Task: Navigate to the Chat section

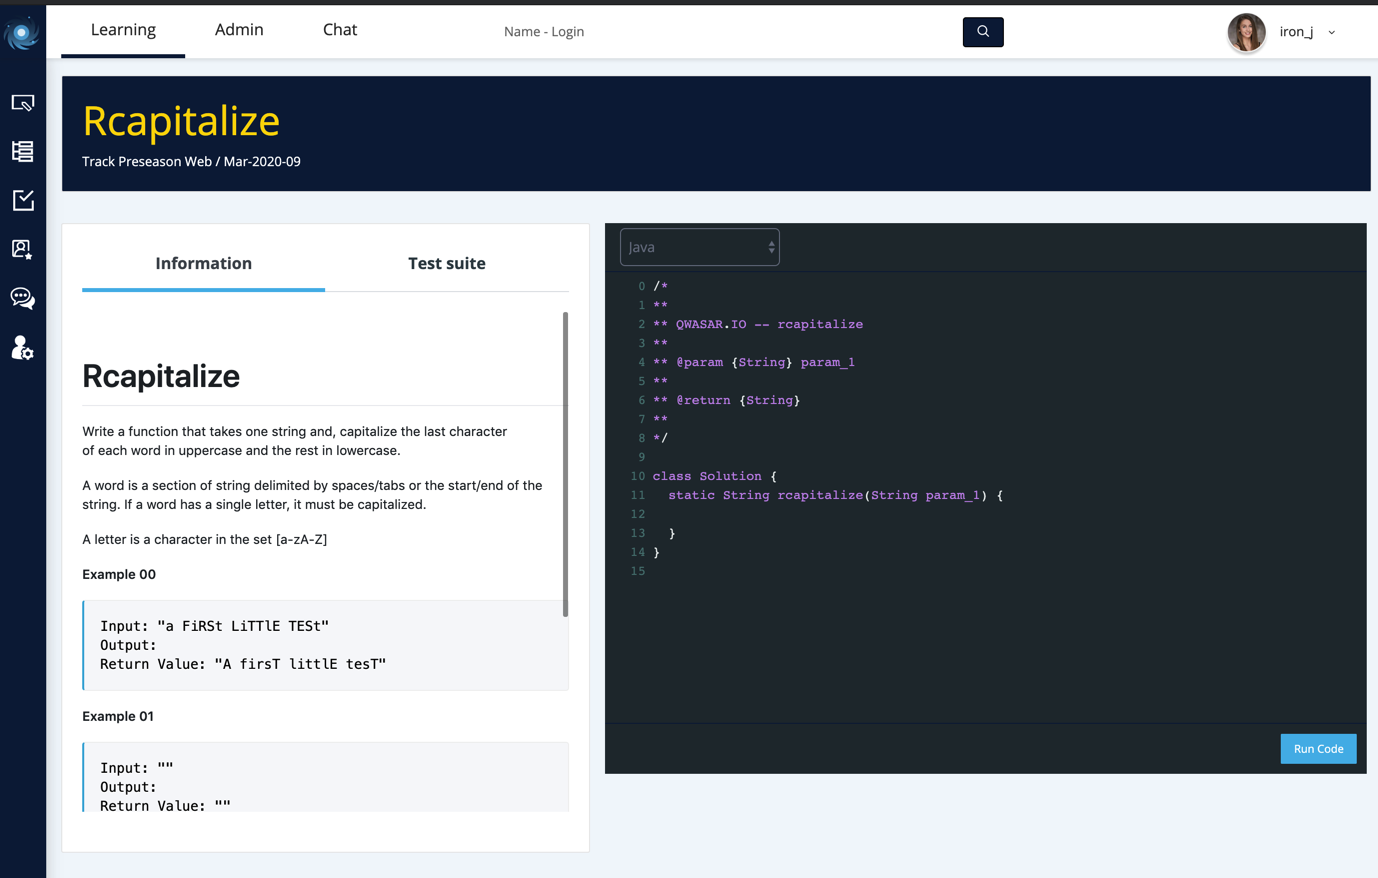Action: tap(339, 29)
